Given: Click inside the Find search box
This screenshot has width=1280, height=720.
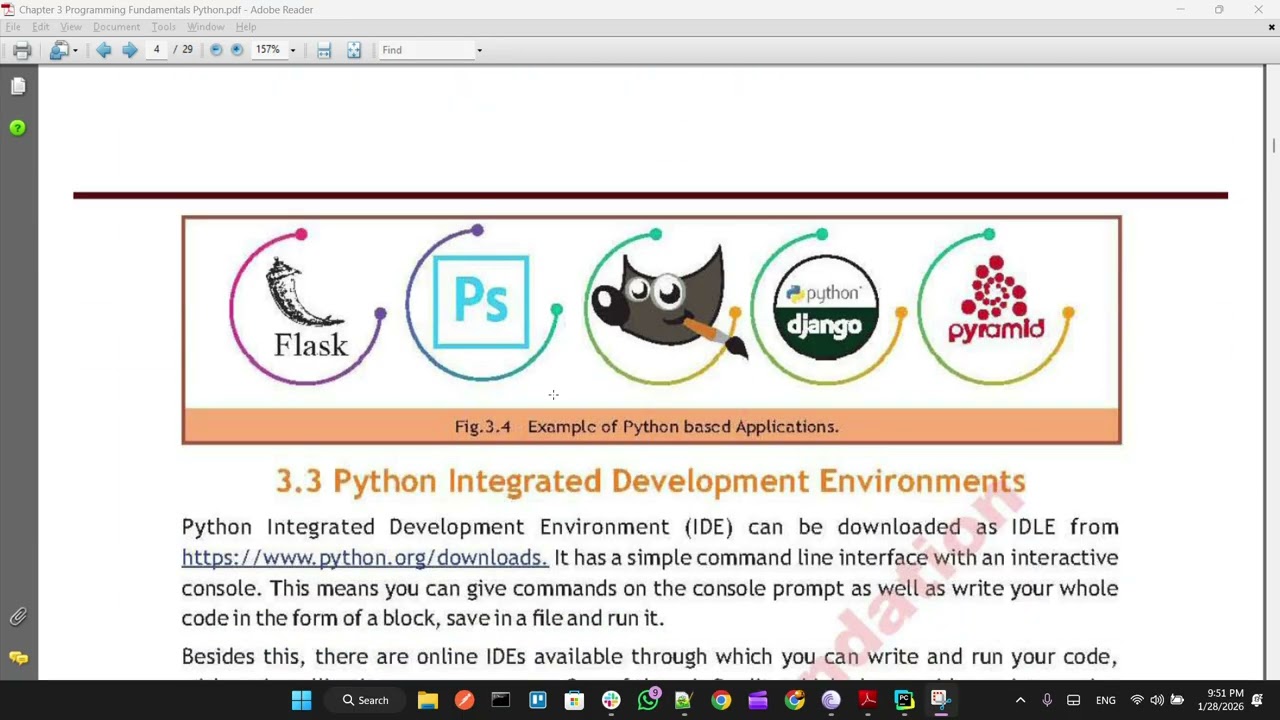Looking at the screenshot, I should (426, 50).
